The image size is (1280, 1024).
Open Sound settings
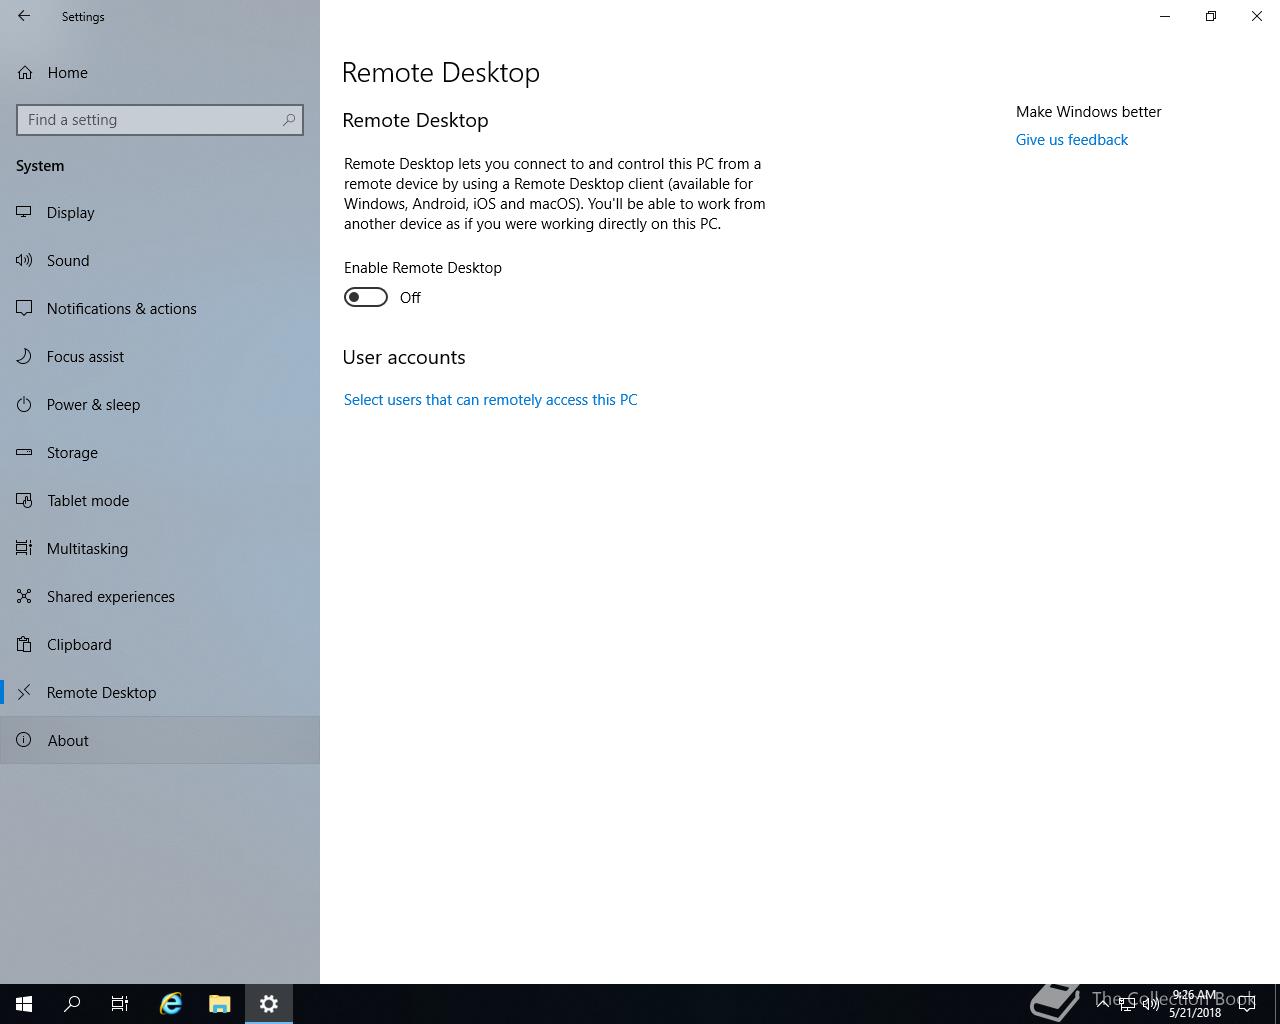[x=160, y=260]
